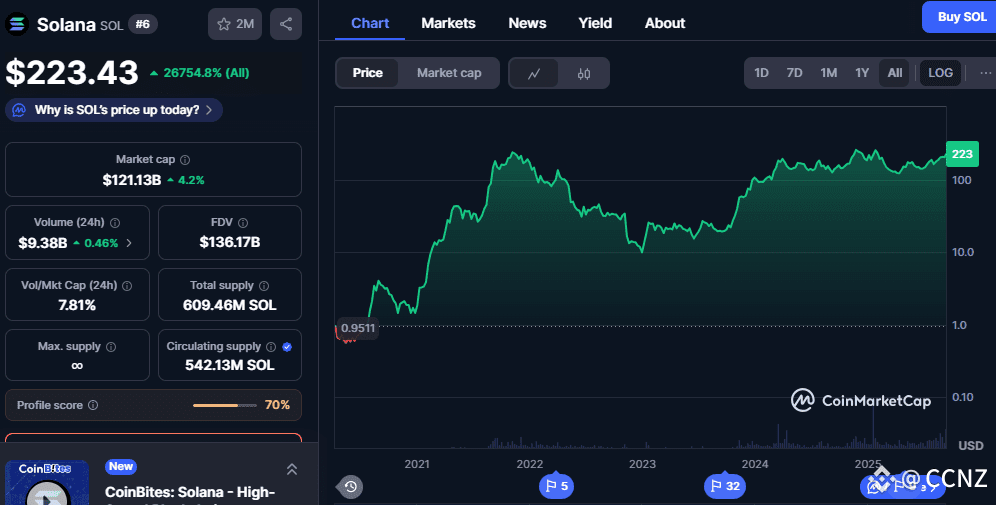Open the About tab
996x505 pixels.
point(665,23)
